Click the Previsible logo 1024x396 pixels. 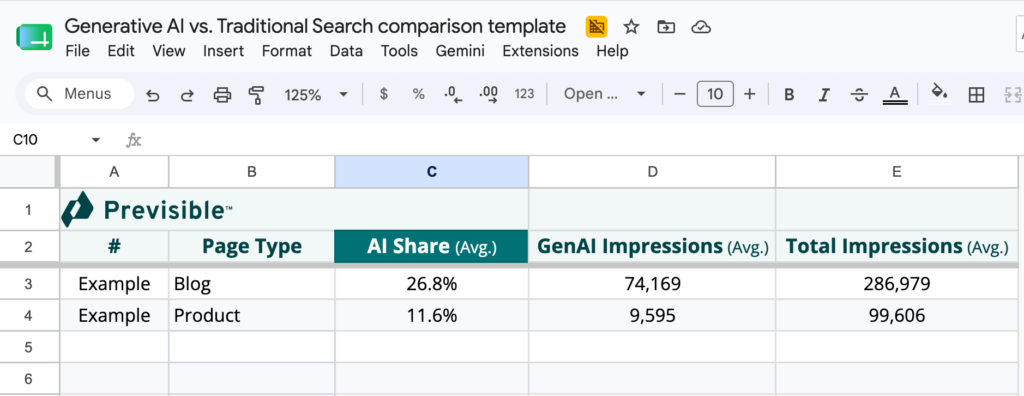[147, 210]
